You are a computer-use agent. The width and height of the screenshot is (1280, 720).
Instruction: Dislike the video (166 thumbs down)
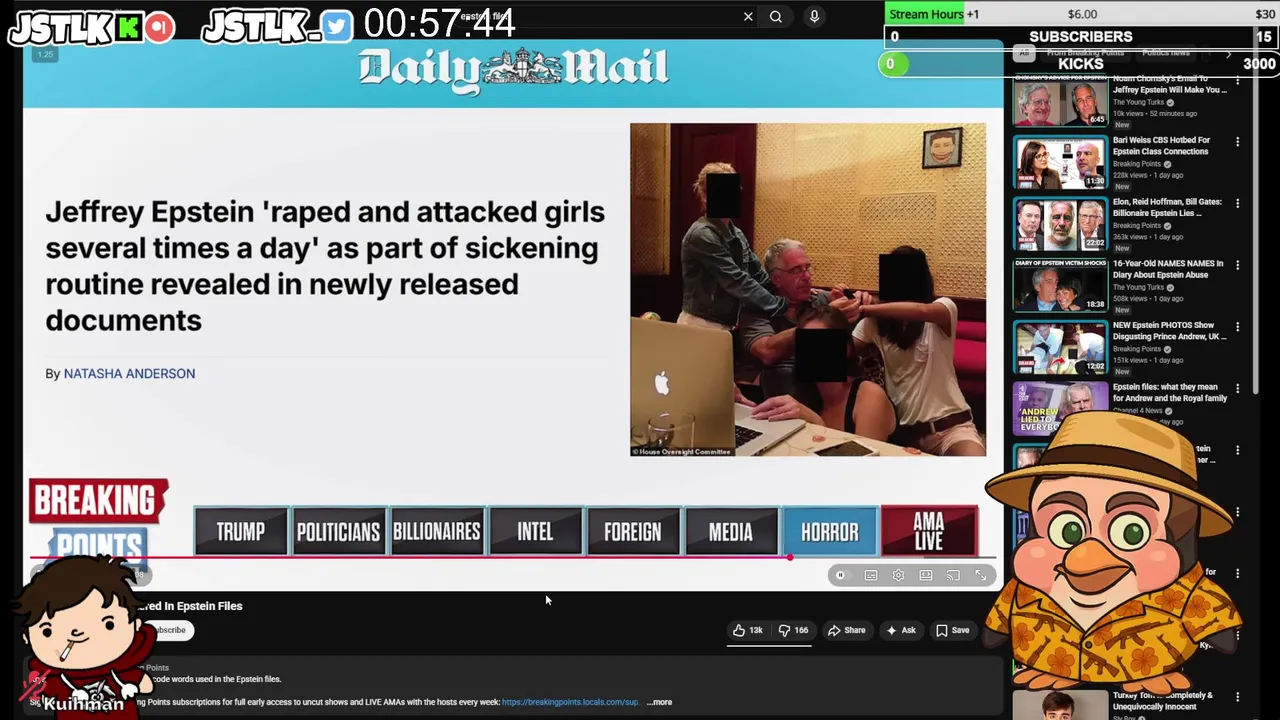[x=793, y=630]
